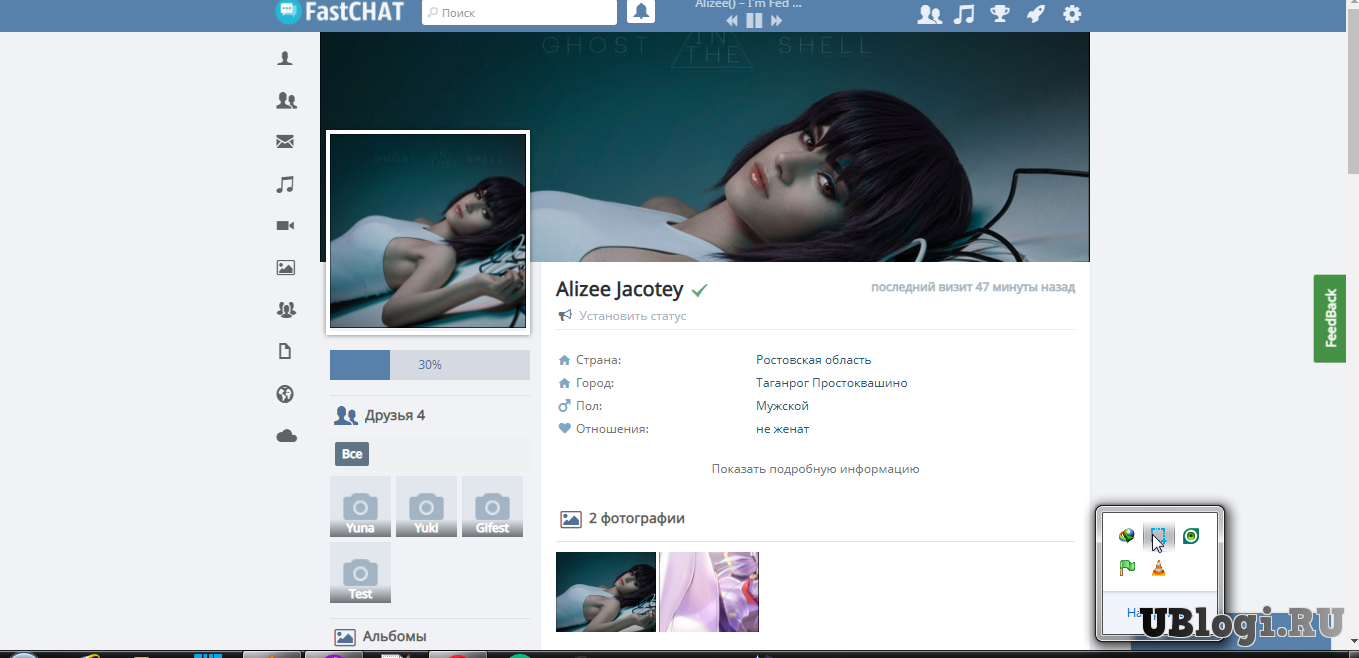This screenshot has width=1359, height=658.
Task: Open the notifications bell in header
Action: 641,12
